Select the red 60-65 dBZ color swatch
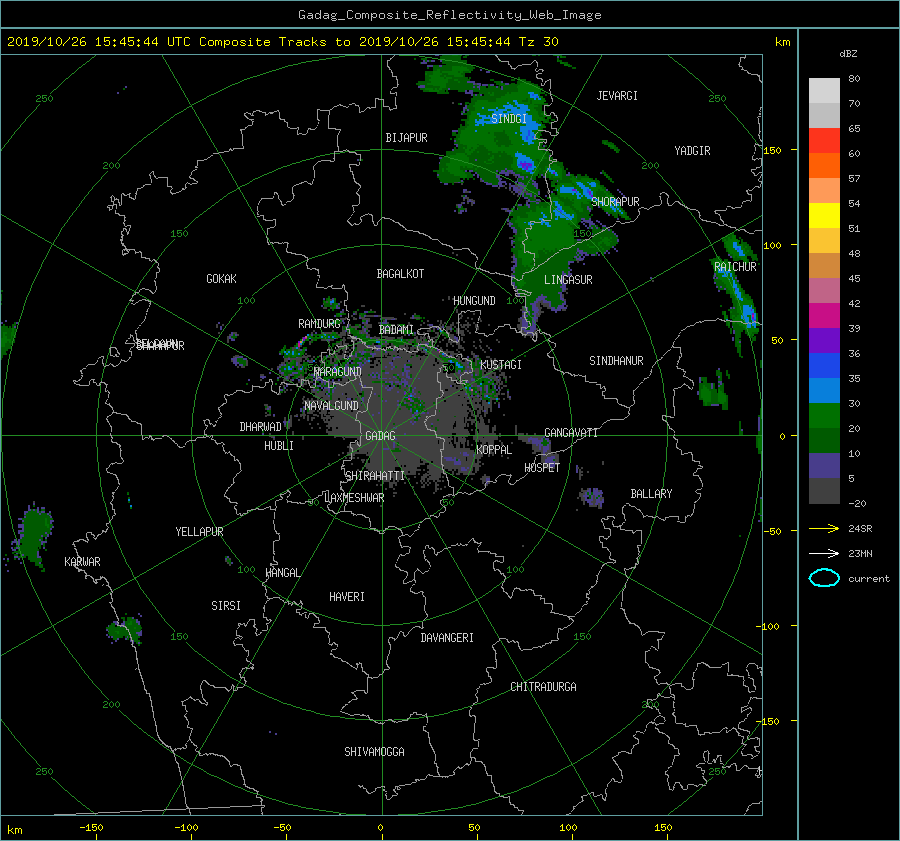This screenshot has height=841, width=900. click(824, 141)
